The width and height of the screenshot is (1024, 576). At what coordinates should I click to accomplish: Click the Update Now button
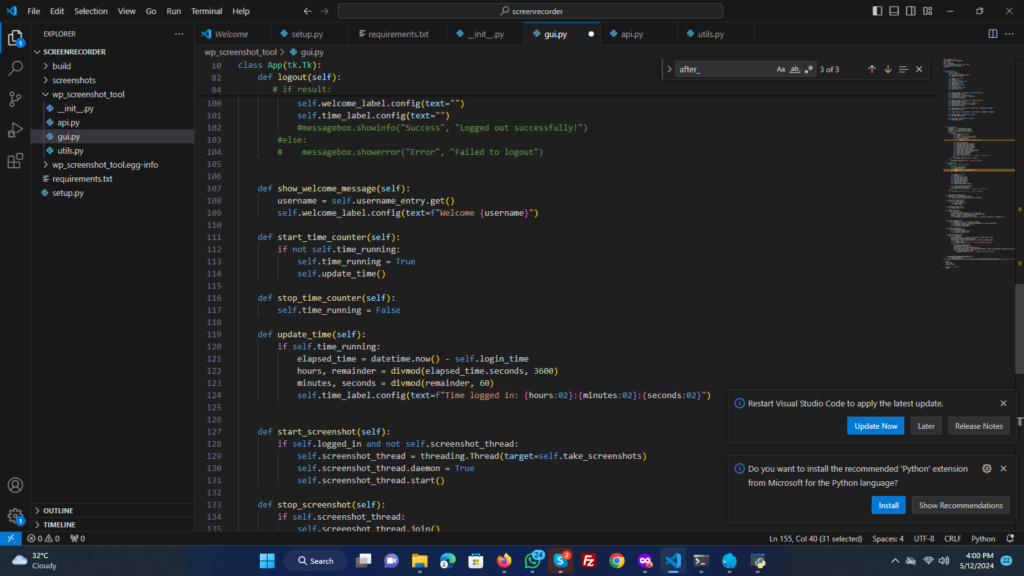click(875, 426)
